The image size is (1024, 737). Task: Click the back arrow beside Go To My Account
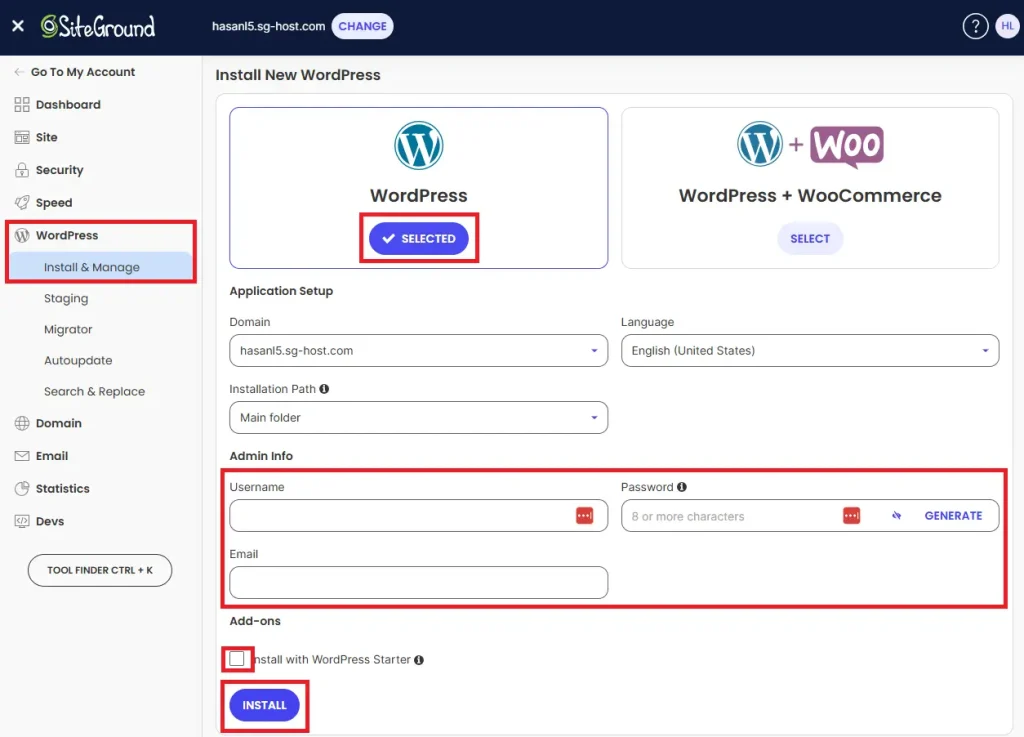19,72
